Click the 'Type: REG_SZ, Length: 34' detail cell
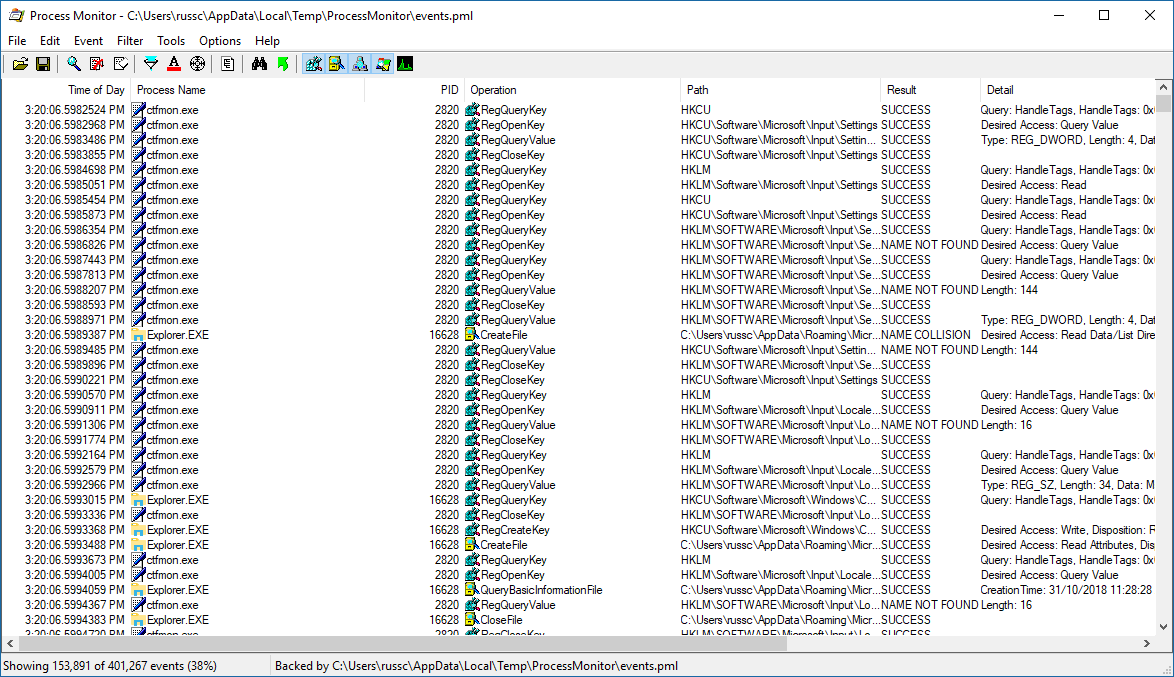The height and width of the screenshot is (677, 1174). coord(1068,485)
